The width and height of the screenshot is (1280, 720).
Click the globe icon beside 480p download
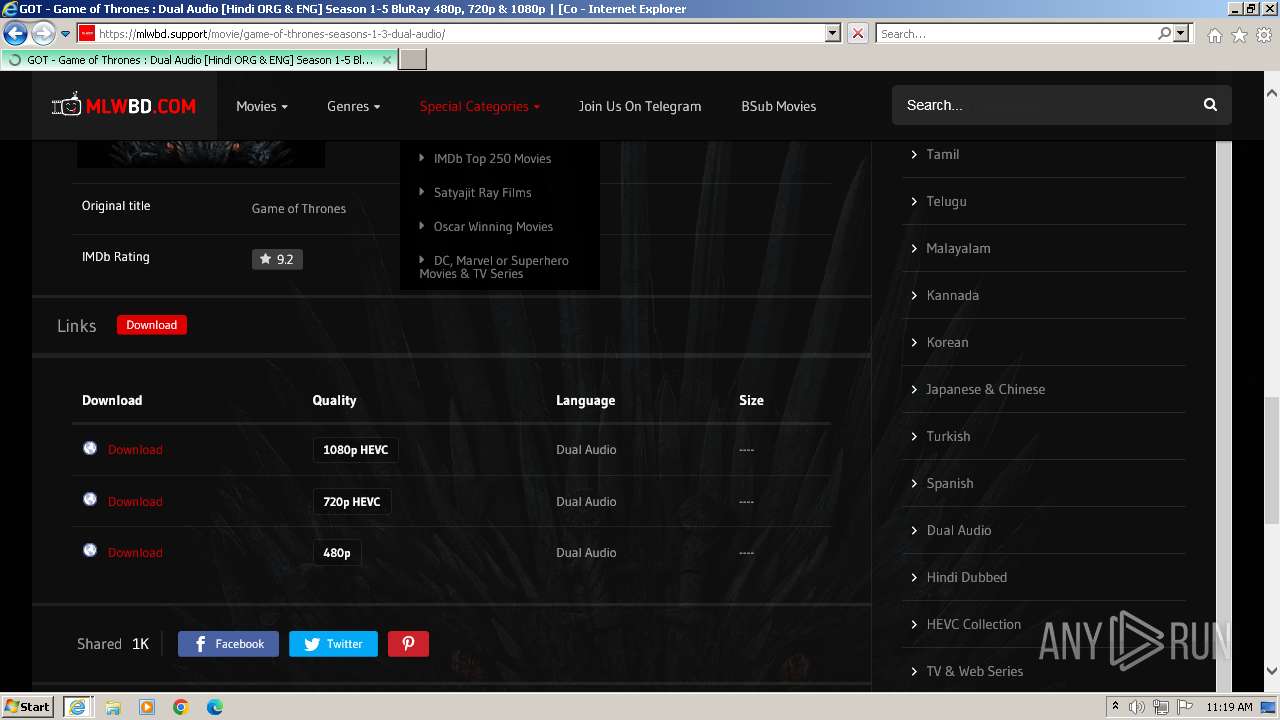pos(90,551)
